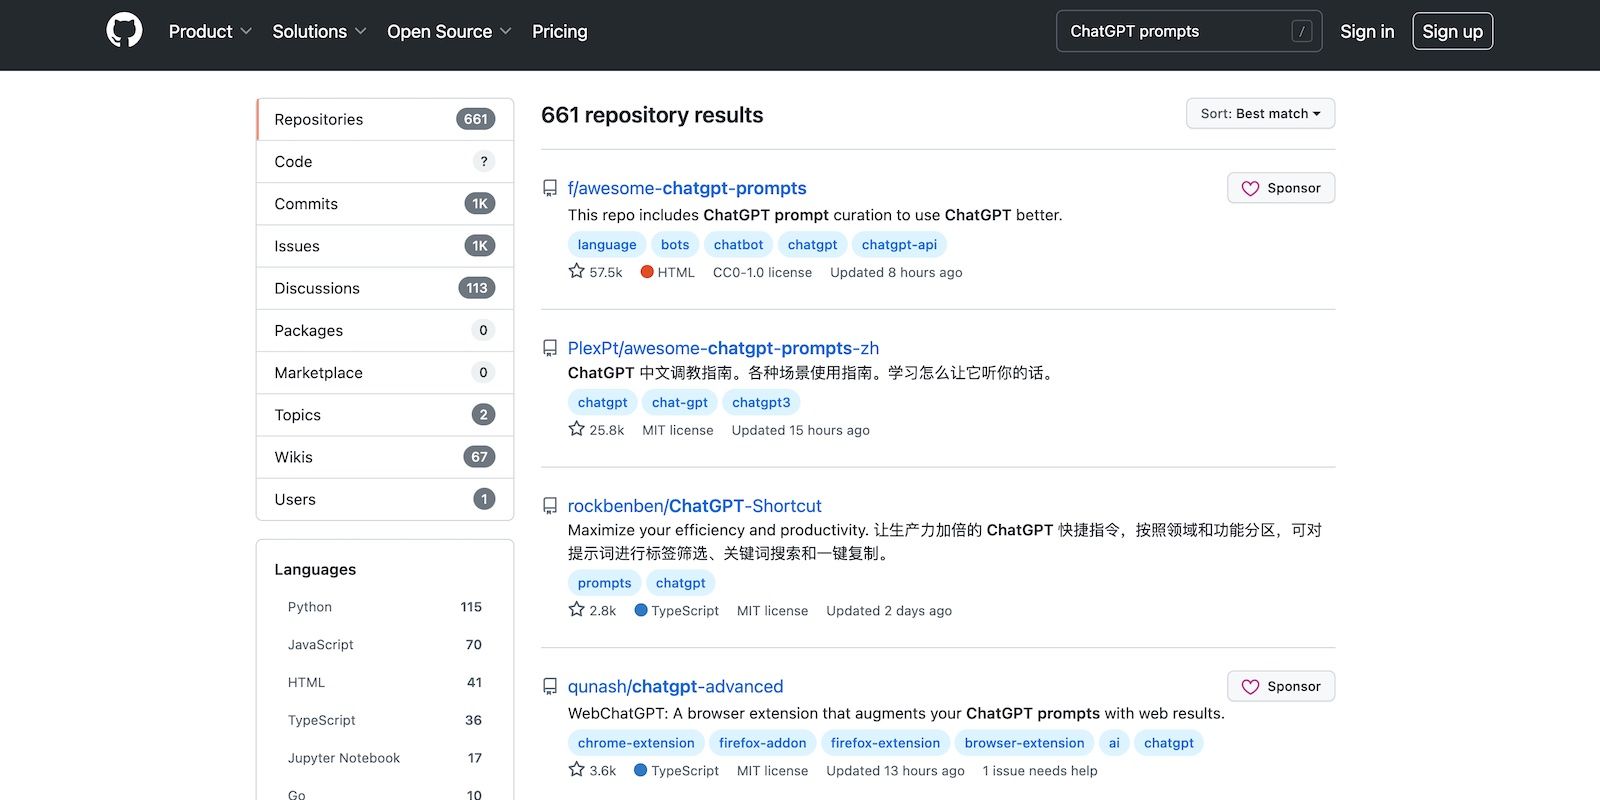Open the Sort: Best match dropdown

(1260, 113)
